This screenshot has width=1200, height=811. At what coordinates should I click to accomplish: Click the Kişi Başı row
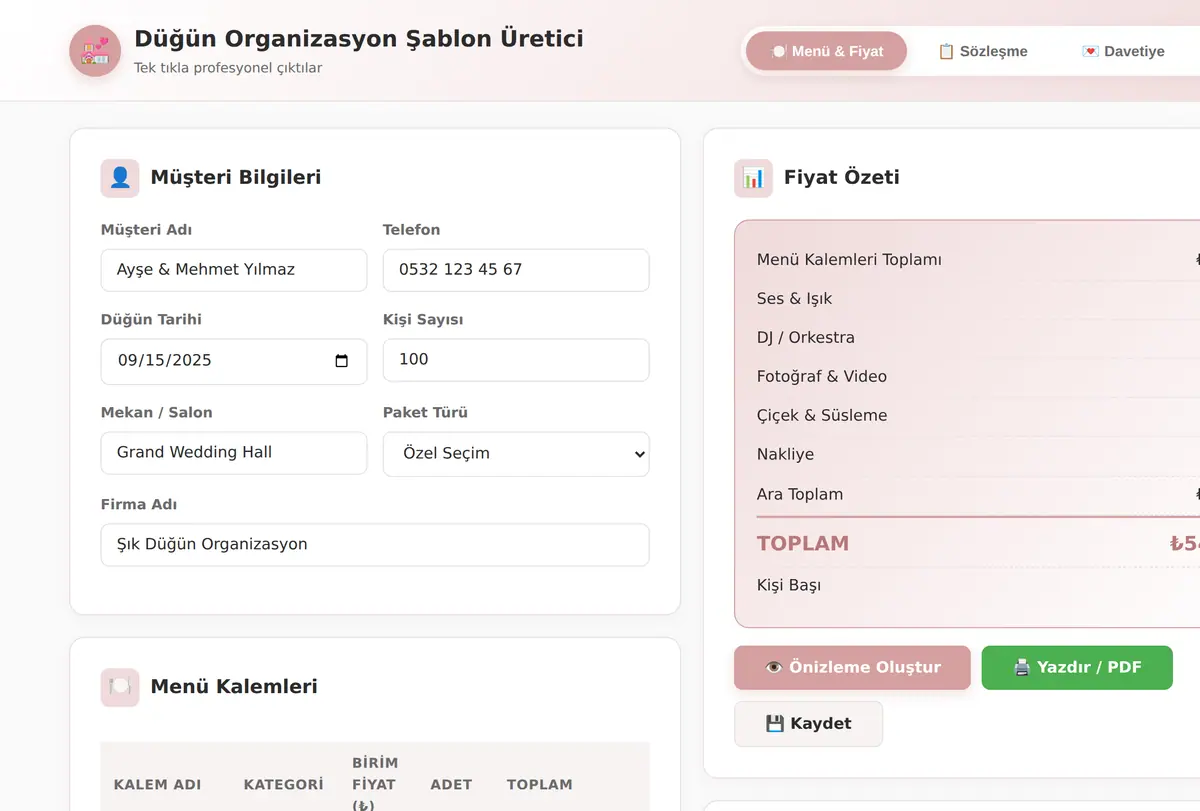(978, 585)
